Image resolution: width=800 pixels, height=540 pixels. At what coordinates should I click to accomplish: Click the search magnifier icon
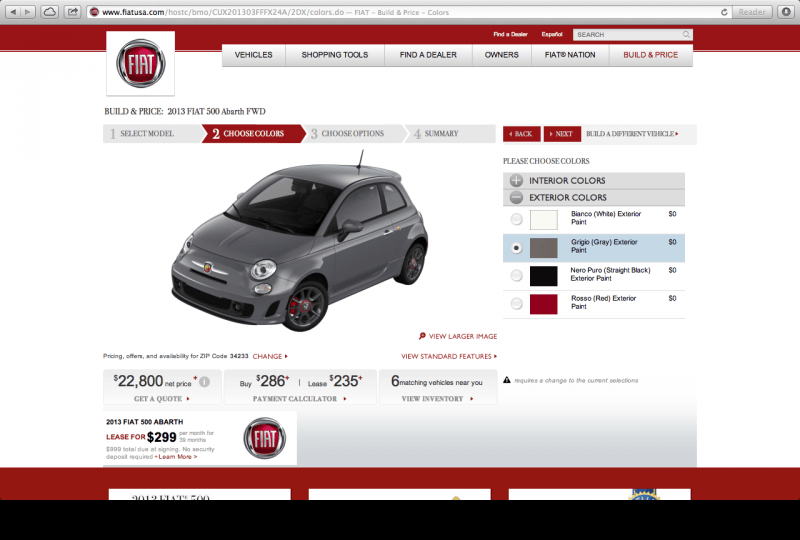(x=686, y=35)
